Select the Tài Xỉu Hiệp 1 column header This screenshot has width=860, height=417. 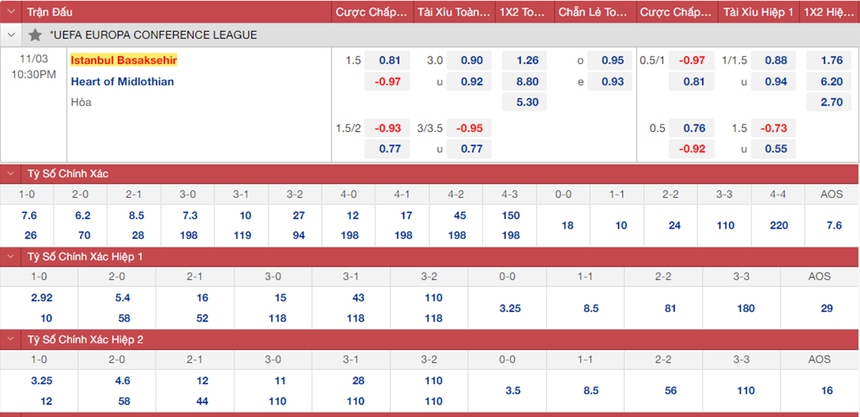759,12
